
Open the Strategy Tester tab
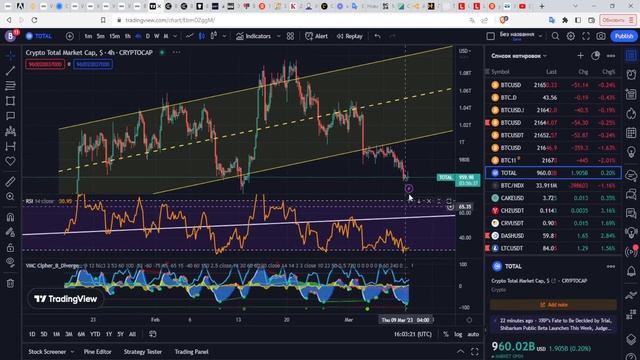point(143,352)
